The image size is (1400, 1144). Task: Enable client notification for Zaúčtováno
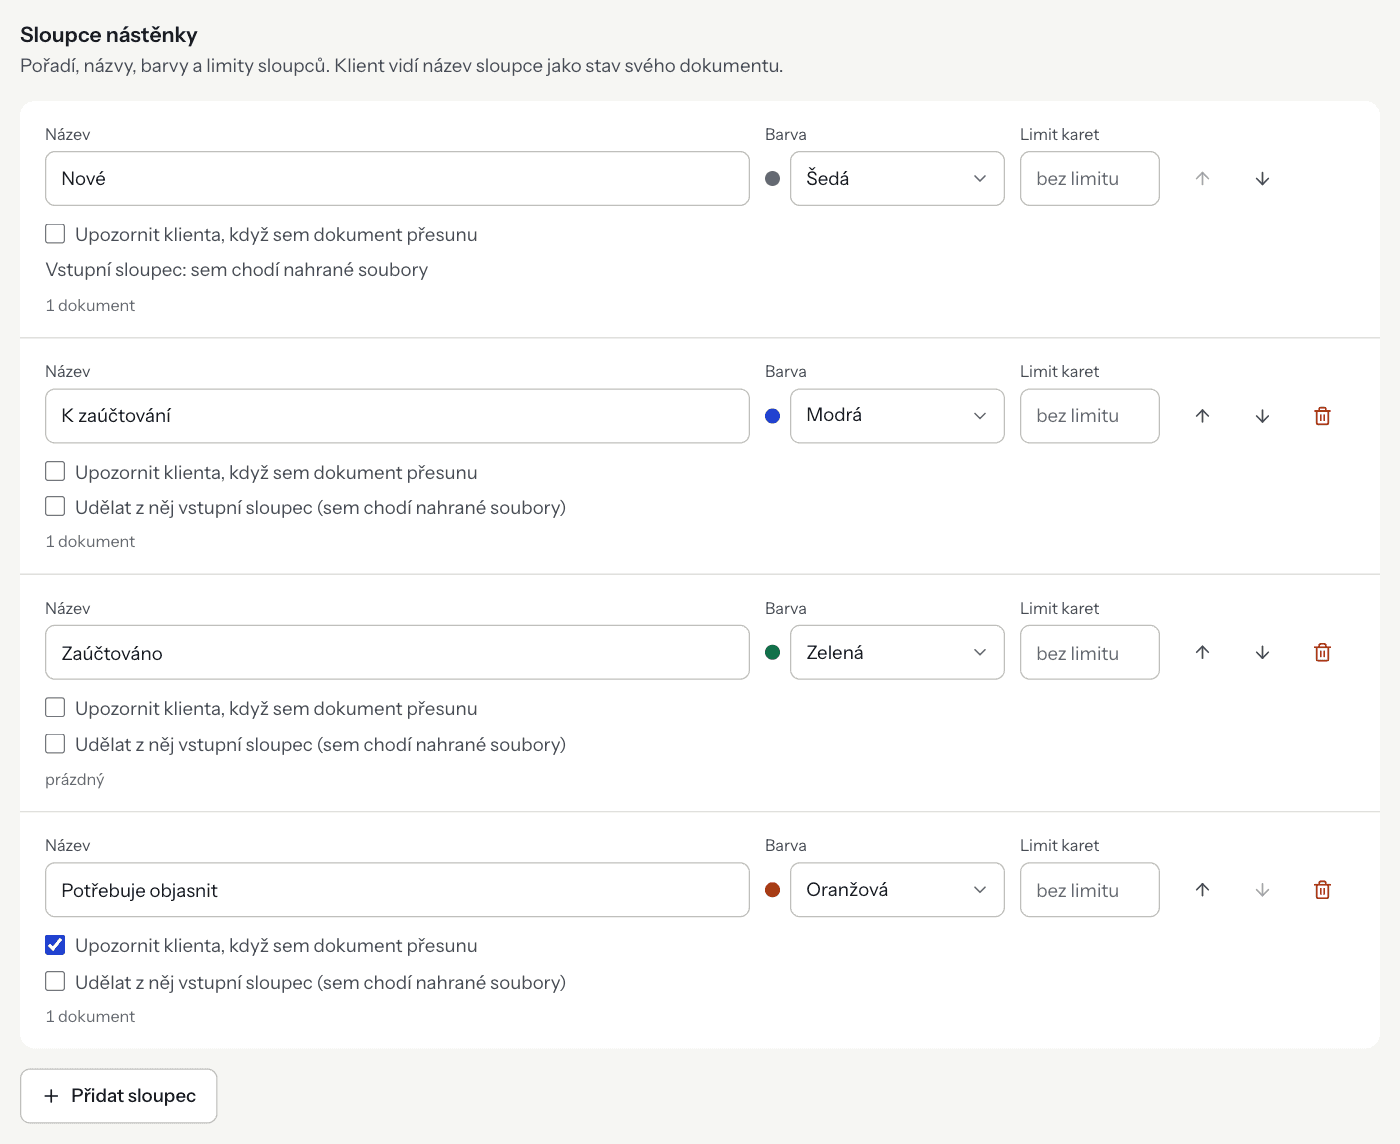point(55,708)
